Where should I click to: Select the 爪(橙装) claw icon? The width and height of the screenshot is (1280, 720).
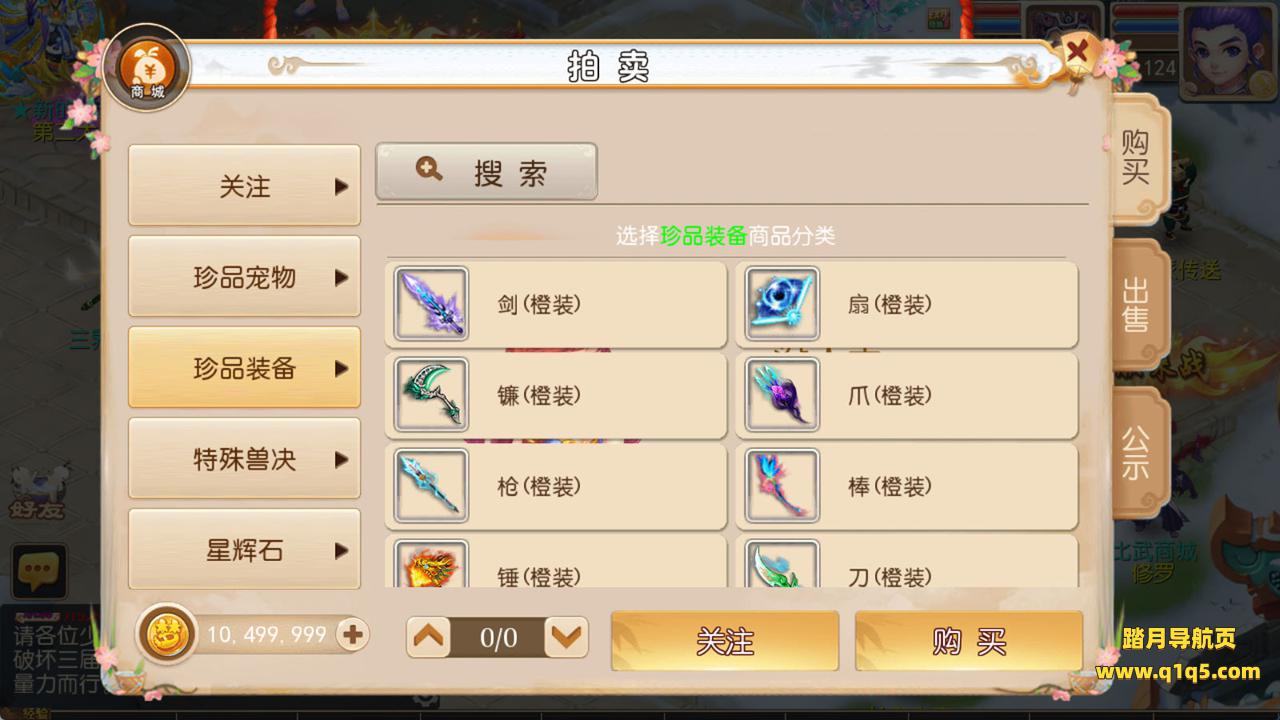point(782,395)
